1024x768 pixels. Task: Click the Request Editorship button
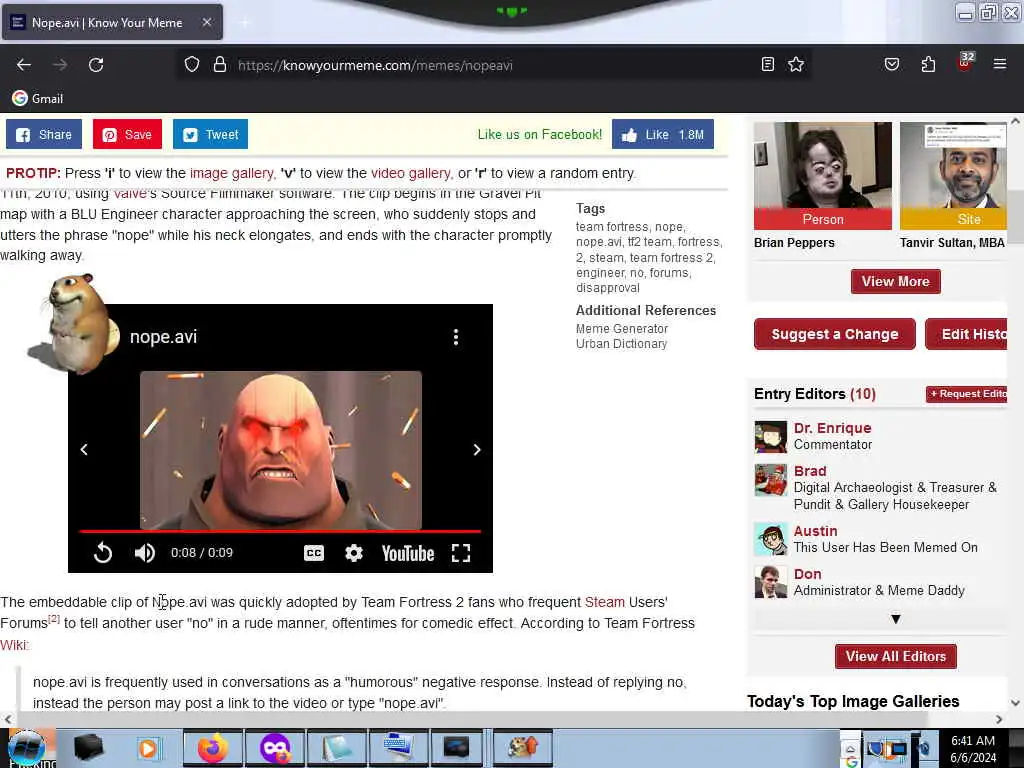click(x=967, y=394)
